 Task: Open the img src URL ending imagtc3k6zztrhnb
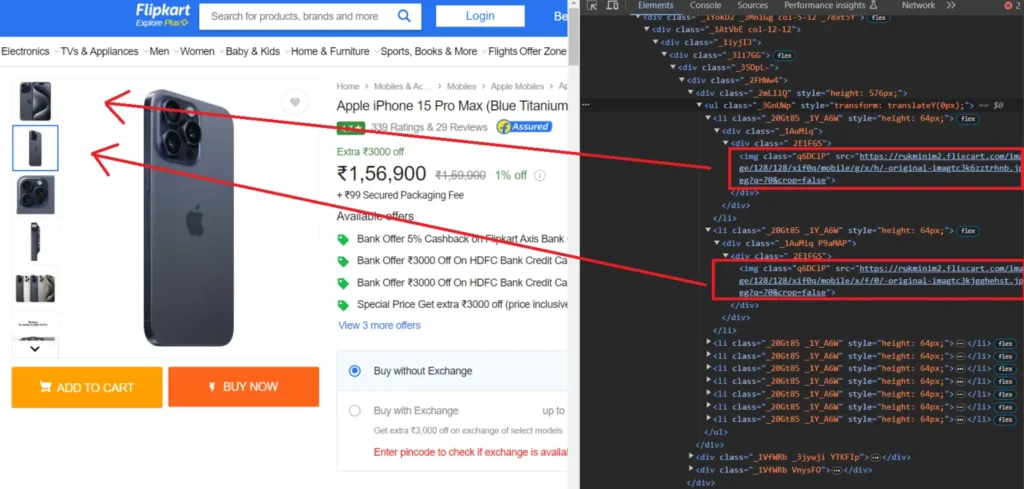880,168
